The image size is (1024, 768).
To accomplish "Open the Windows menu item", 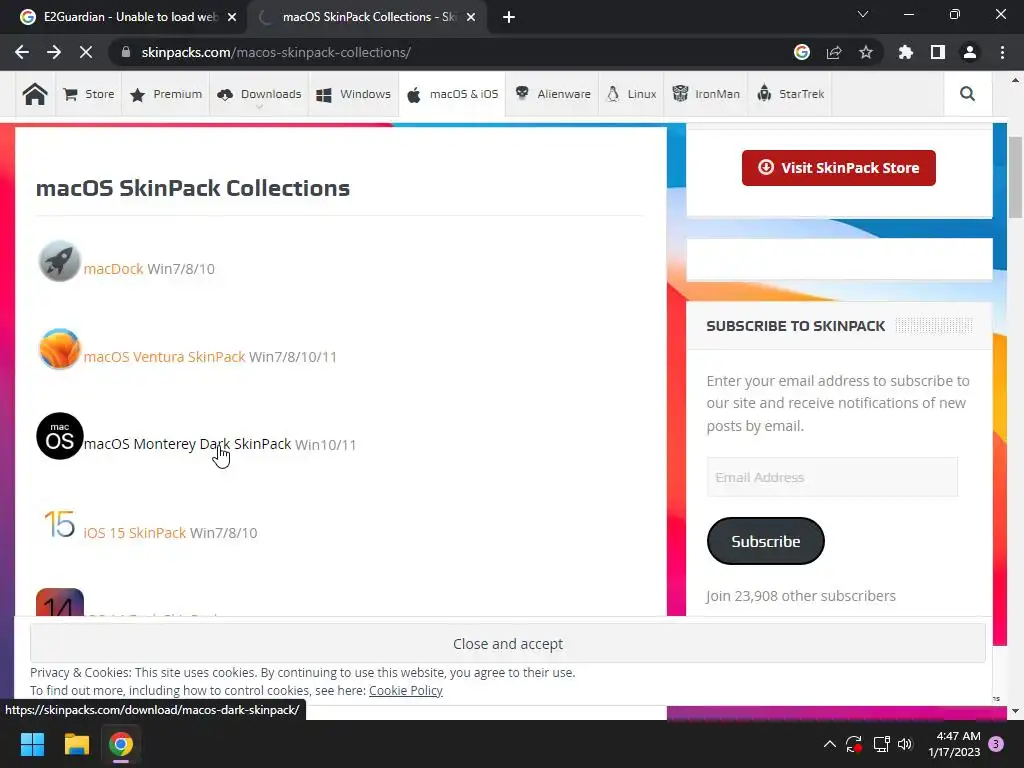I will [x=353, y=94].
